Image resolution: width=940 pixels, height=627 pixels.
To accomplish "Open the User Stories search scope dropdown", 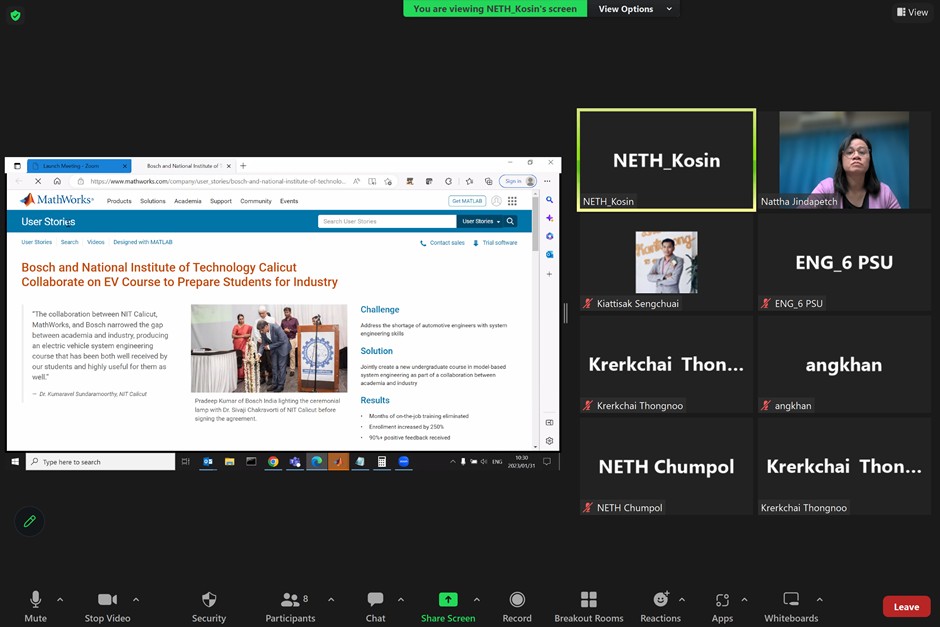I will pyautogui.click(x=481, y=221).
